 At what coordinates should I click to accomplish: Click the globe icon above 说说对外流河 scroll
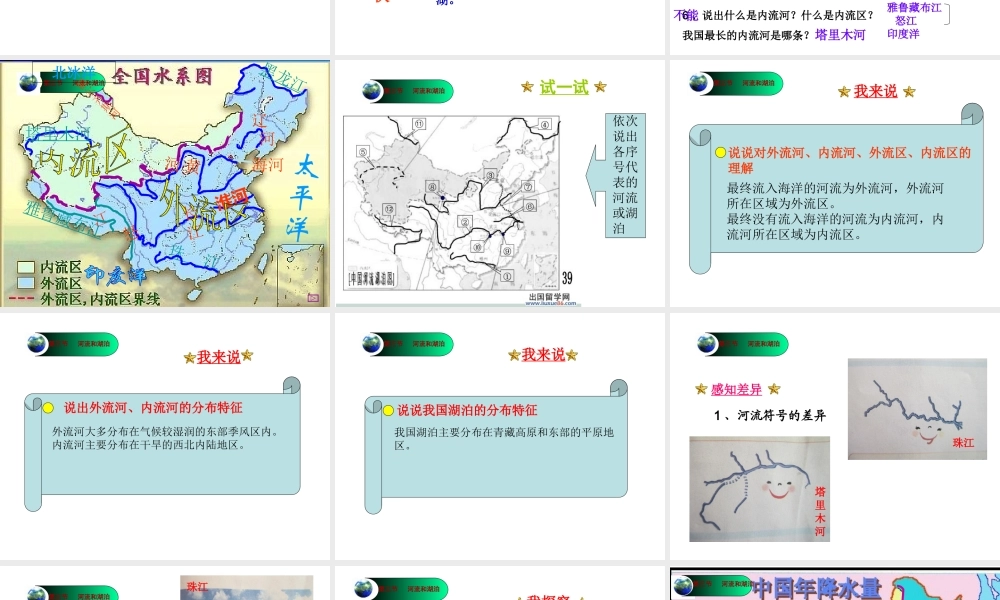click(700, 83)
